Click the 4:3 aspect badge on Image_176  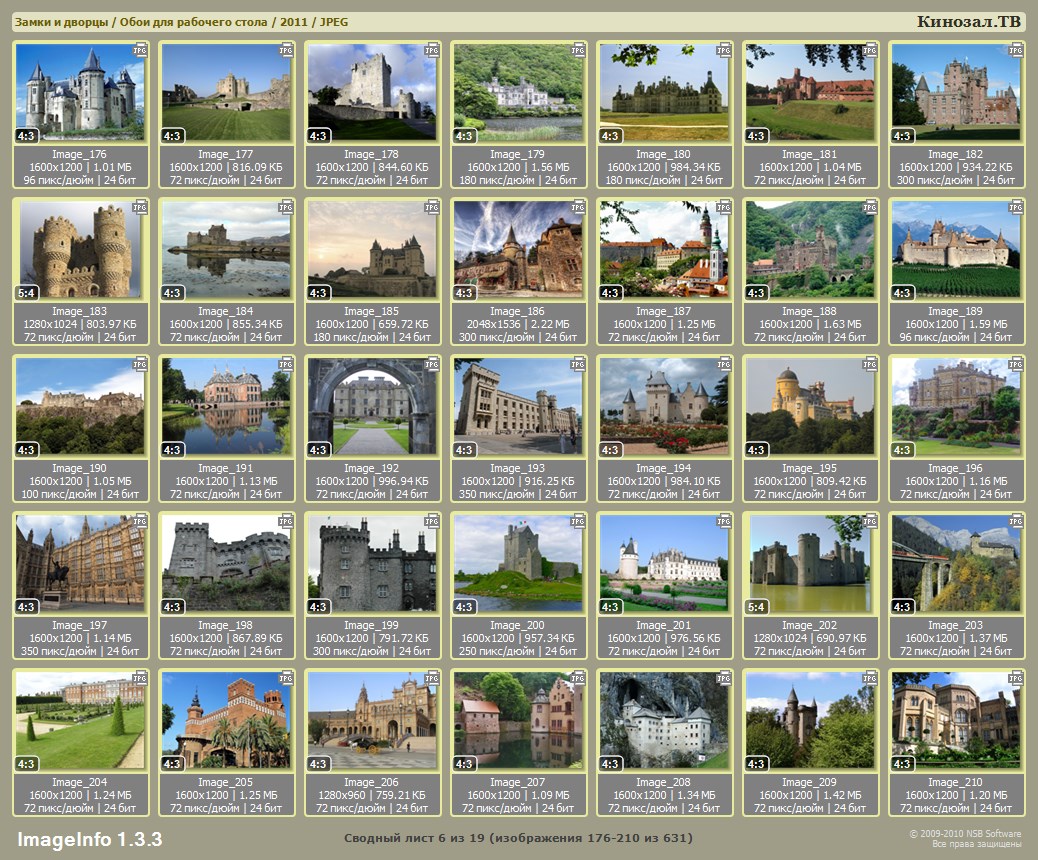coord(26,136)
